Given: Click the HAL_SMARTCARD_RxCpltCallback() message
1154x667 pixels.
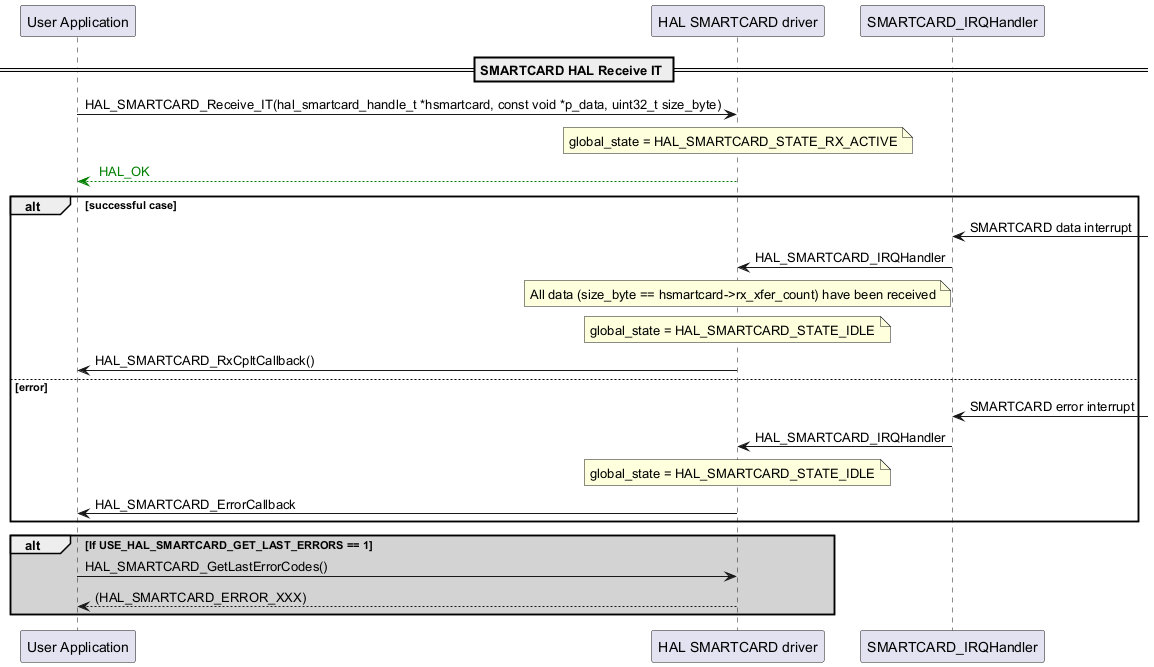Looking at the screenshot, I should click(x=204, y=361).
